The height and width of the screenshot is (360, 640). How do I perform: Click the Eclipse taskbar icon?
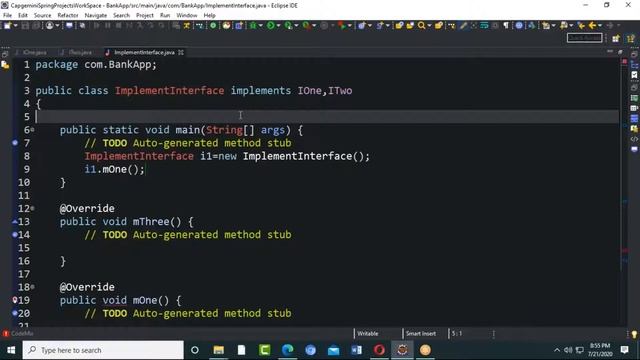(402, 350)
